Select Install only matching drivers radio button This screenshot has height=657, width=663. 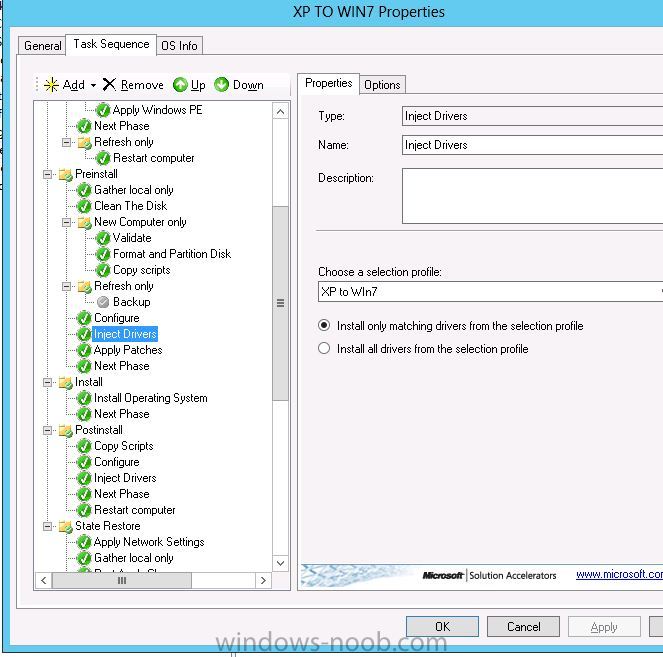coord(324,326)
